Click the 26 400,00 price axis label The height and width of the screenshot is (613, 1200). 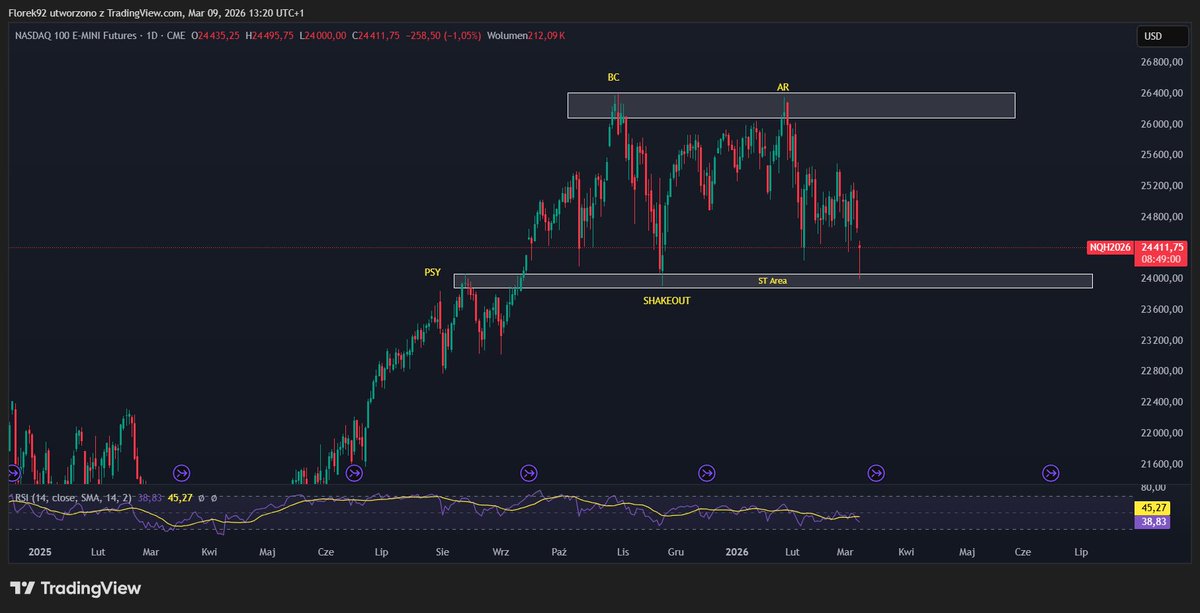point(1162,93)
